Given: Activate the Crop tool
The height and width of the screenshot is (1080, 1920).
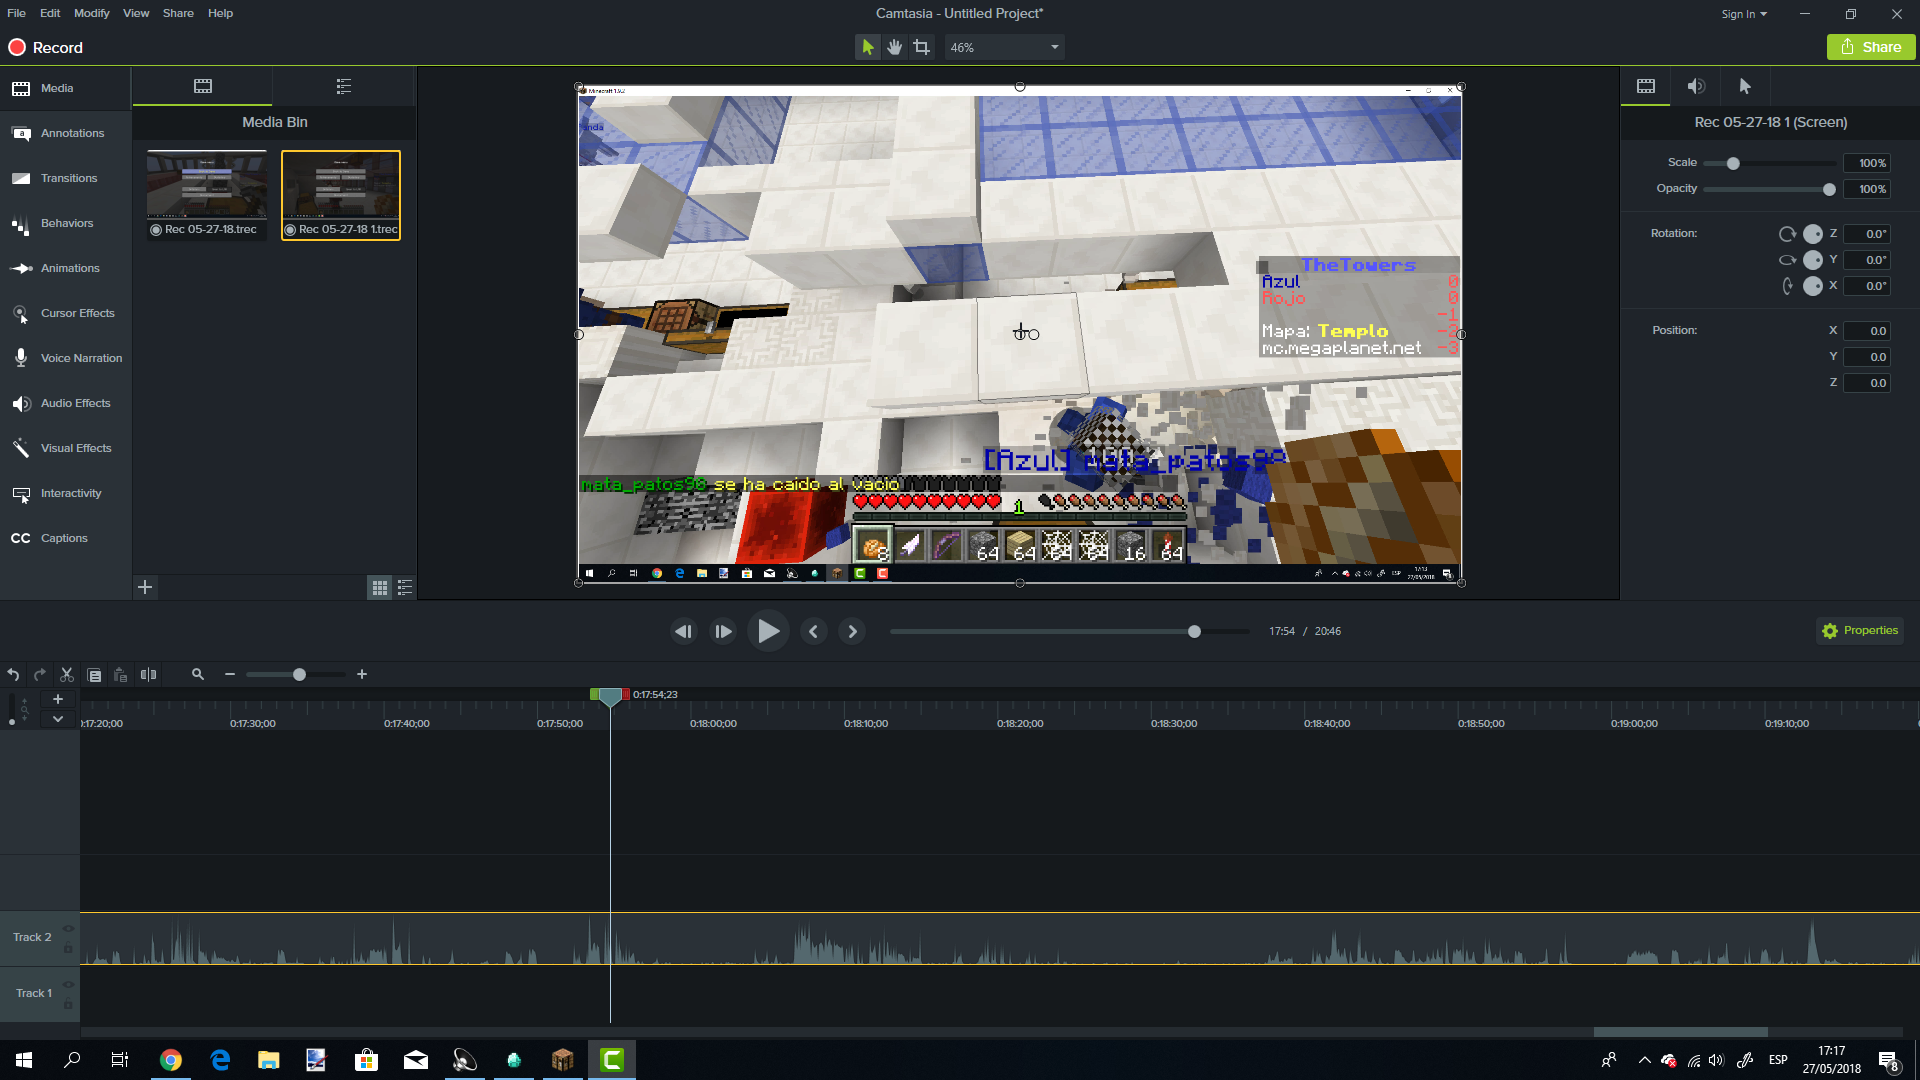Looking at the screenshot, I should point(921,47).
